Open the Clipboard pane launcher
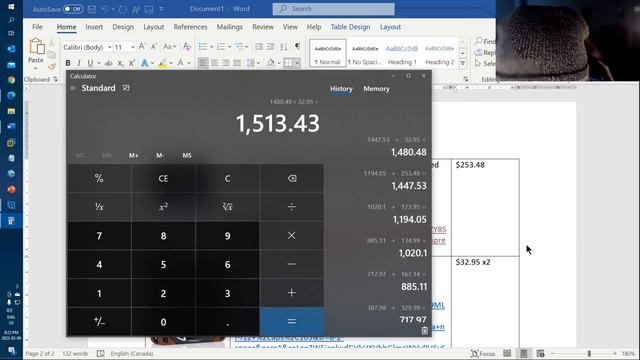 tap(55, 79)
